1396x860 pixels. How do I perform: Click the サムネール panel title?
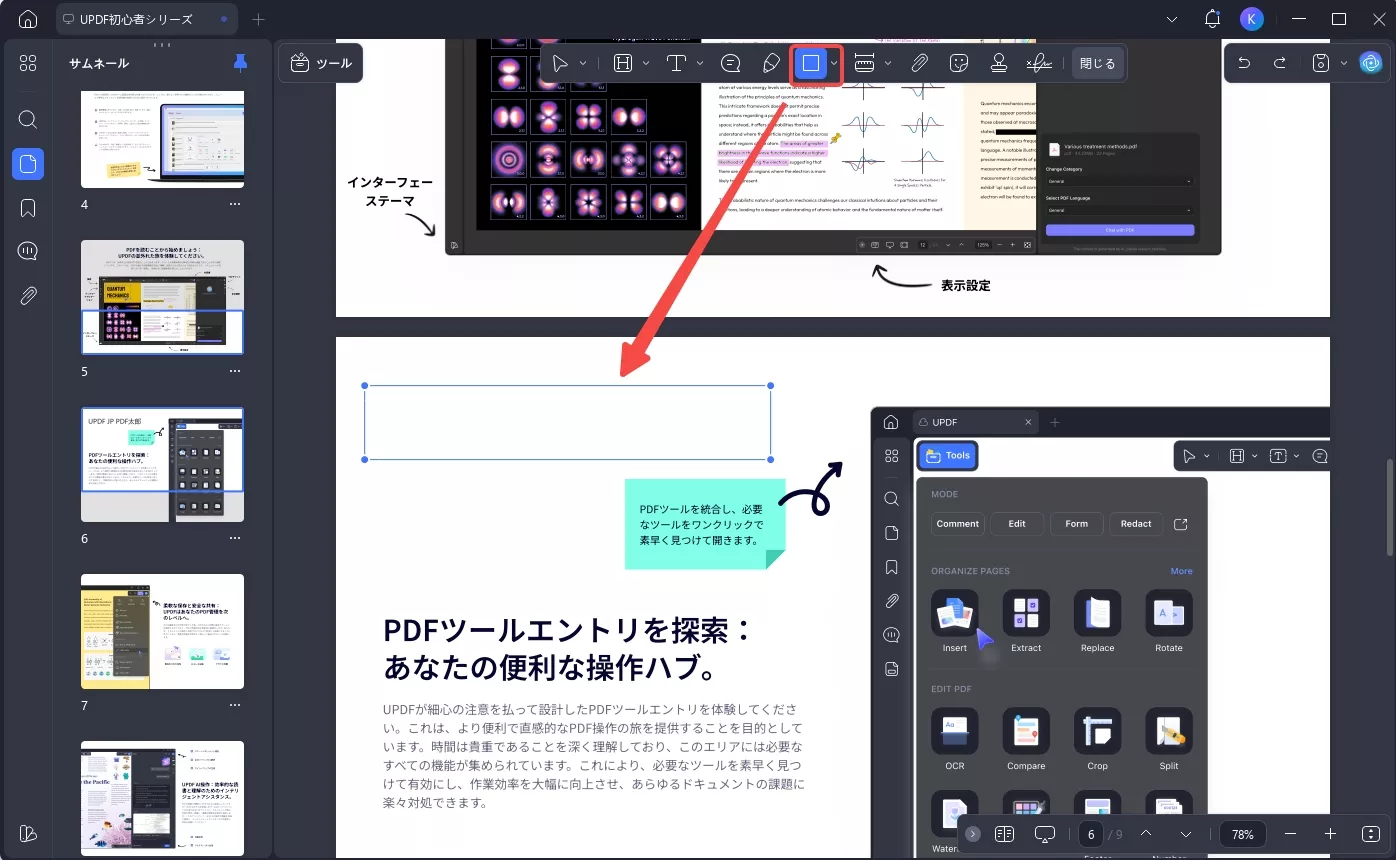pos(99,63)
